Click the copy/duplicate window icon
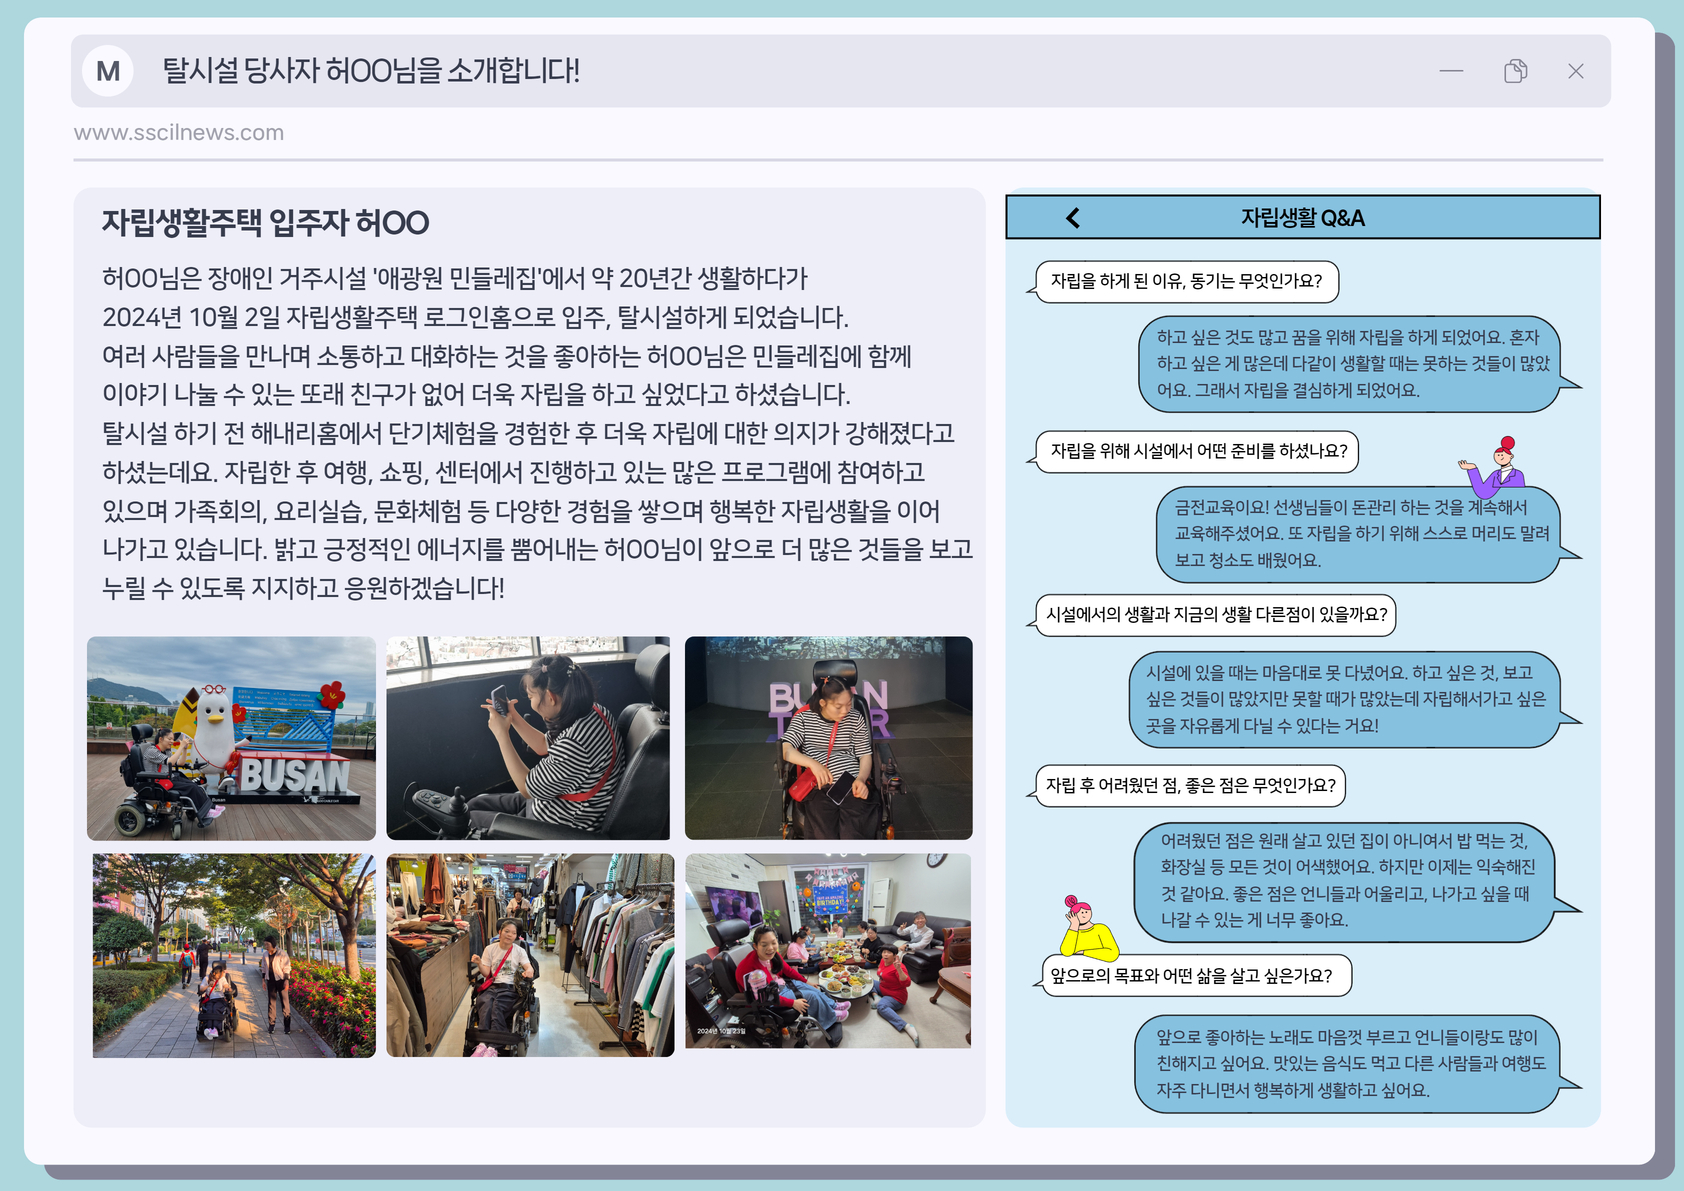The height and width of the screenshot is (1191, 1684). click(x=1515, y=71)
